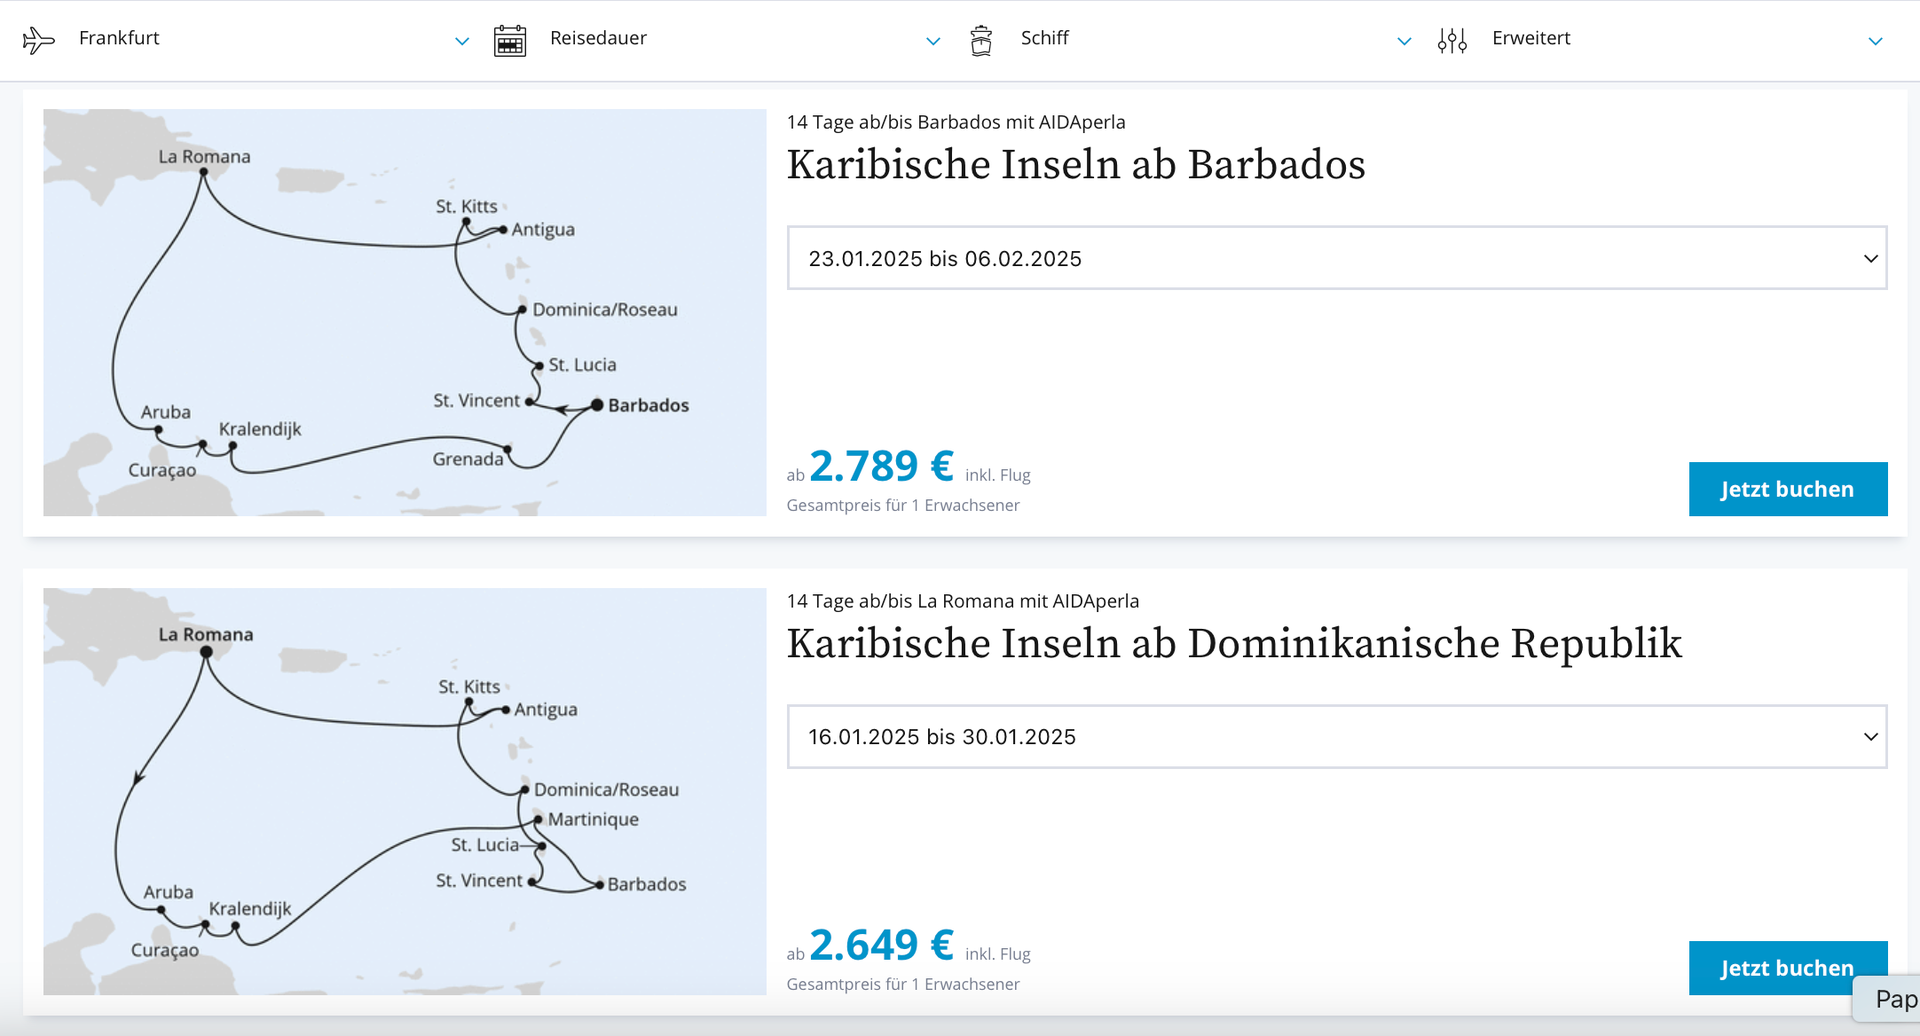This screenshot has height=1036, width=1920.
Task: Click the 2.789 € price
Action: click(881, 466)
